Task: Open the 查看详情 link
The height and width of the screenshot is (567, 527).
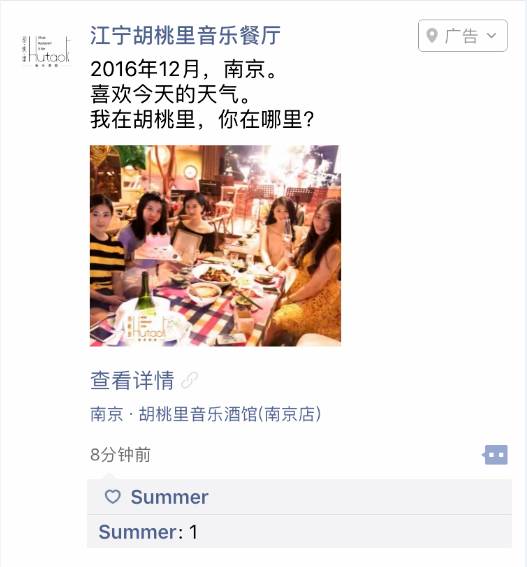Action: coord(132,380)
